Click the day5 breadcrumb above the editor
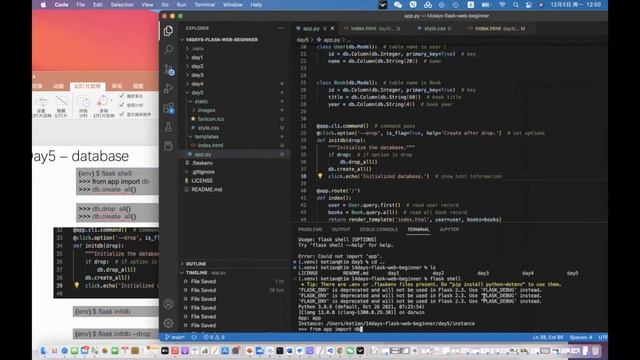 302,40
